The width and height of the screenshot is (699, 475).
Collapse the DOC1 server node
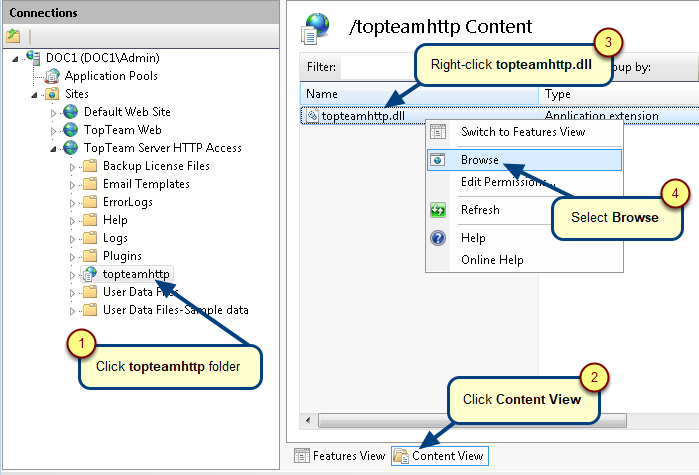click(16, 58)
